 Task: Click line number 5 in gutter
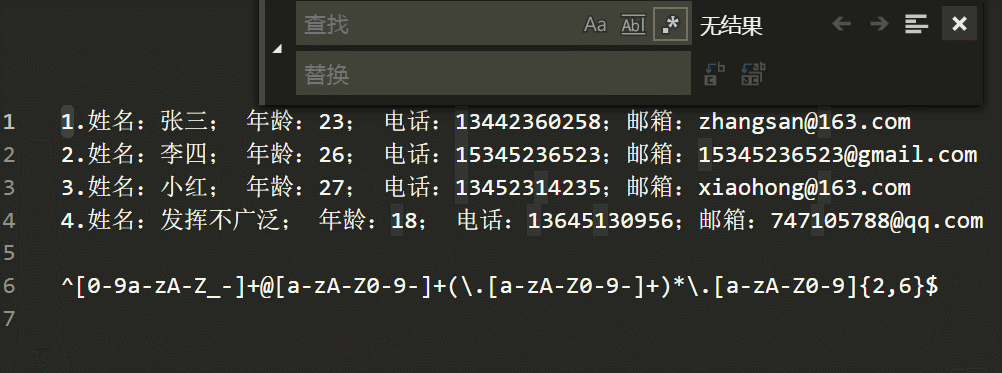[x=8, y=254]
